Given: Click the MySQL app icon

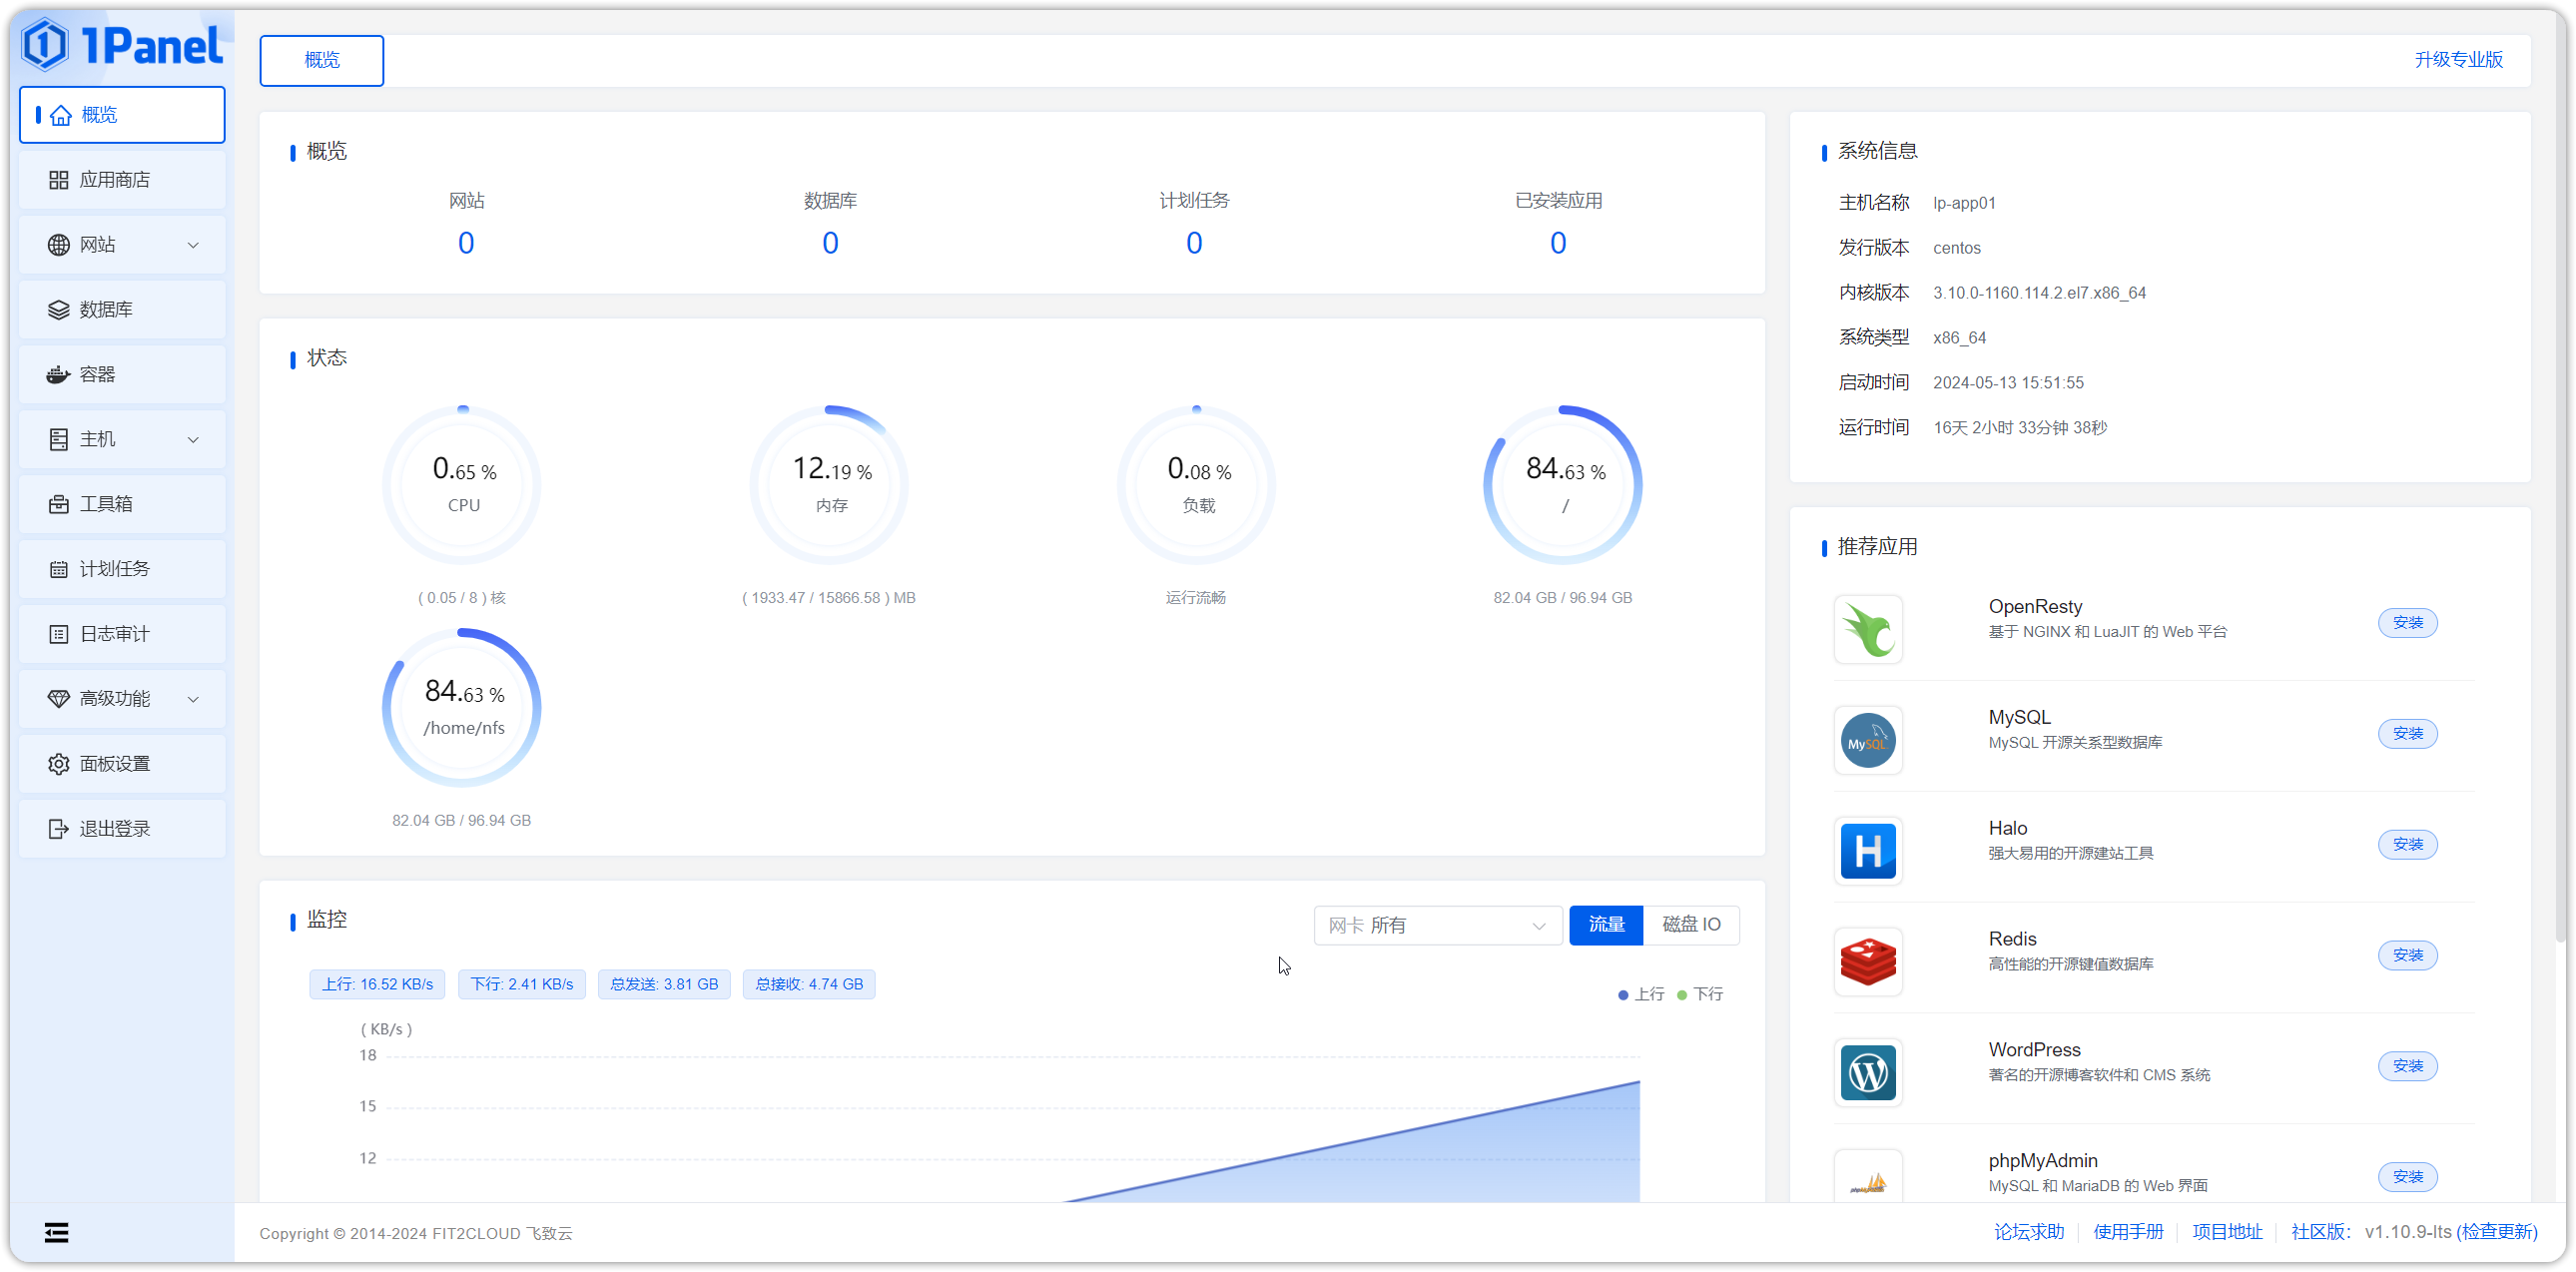Looking at the screenshot, I should tap(1868, 740).
